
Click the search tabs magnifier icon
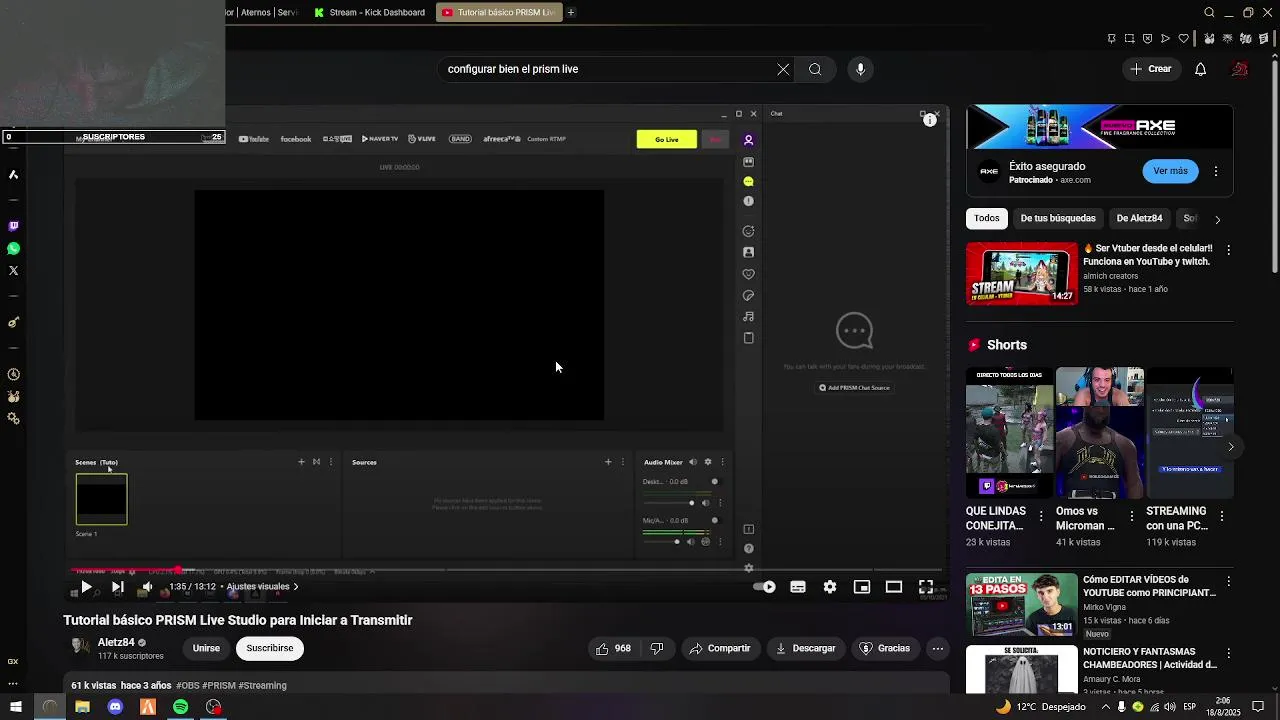(1209, 12)
